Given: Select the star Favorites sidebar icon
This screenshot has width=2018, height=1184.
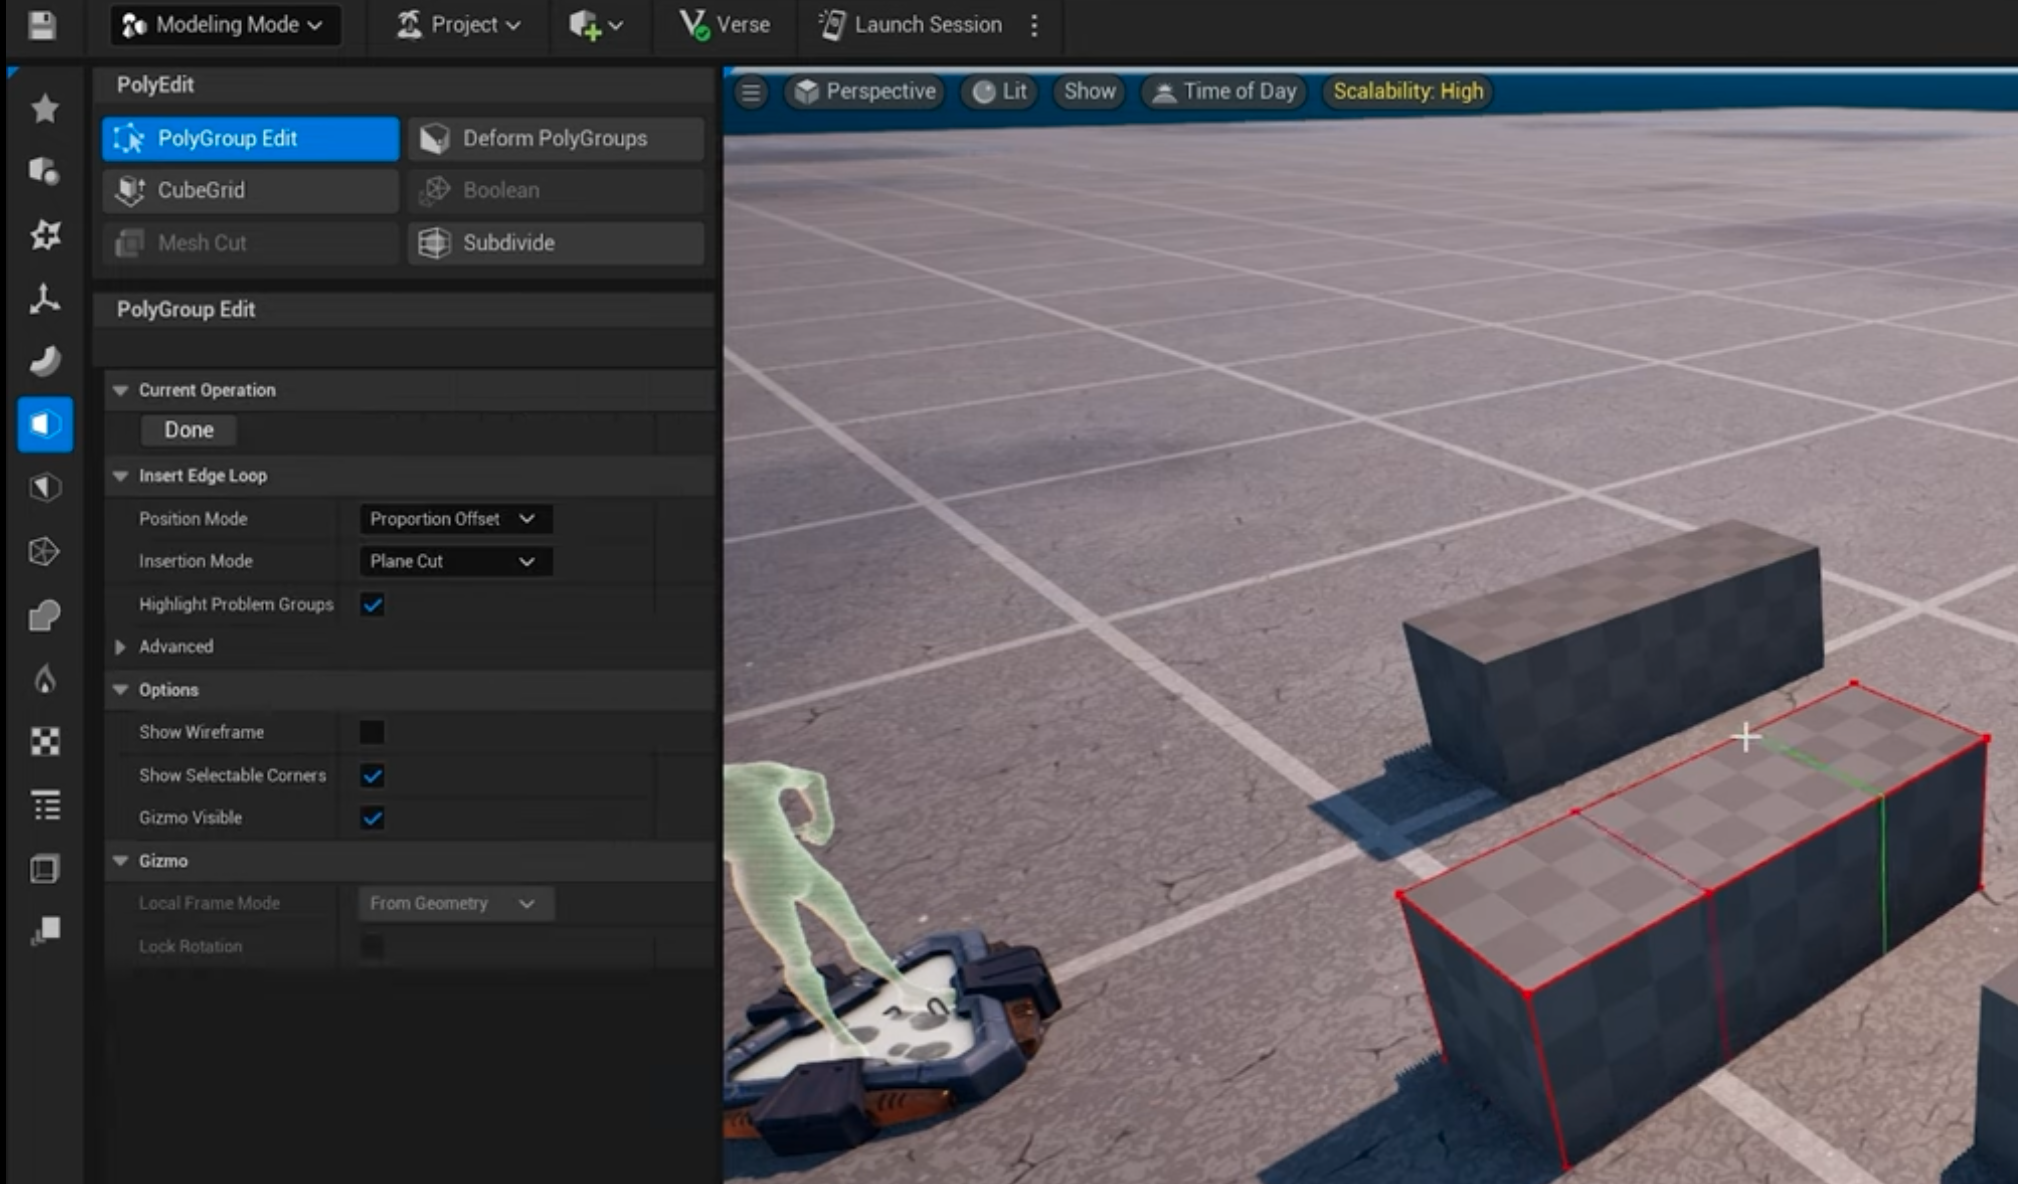Looking at the screenshot, I should click(44, 108).
